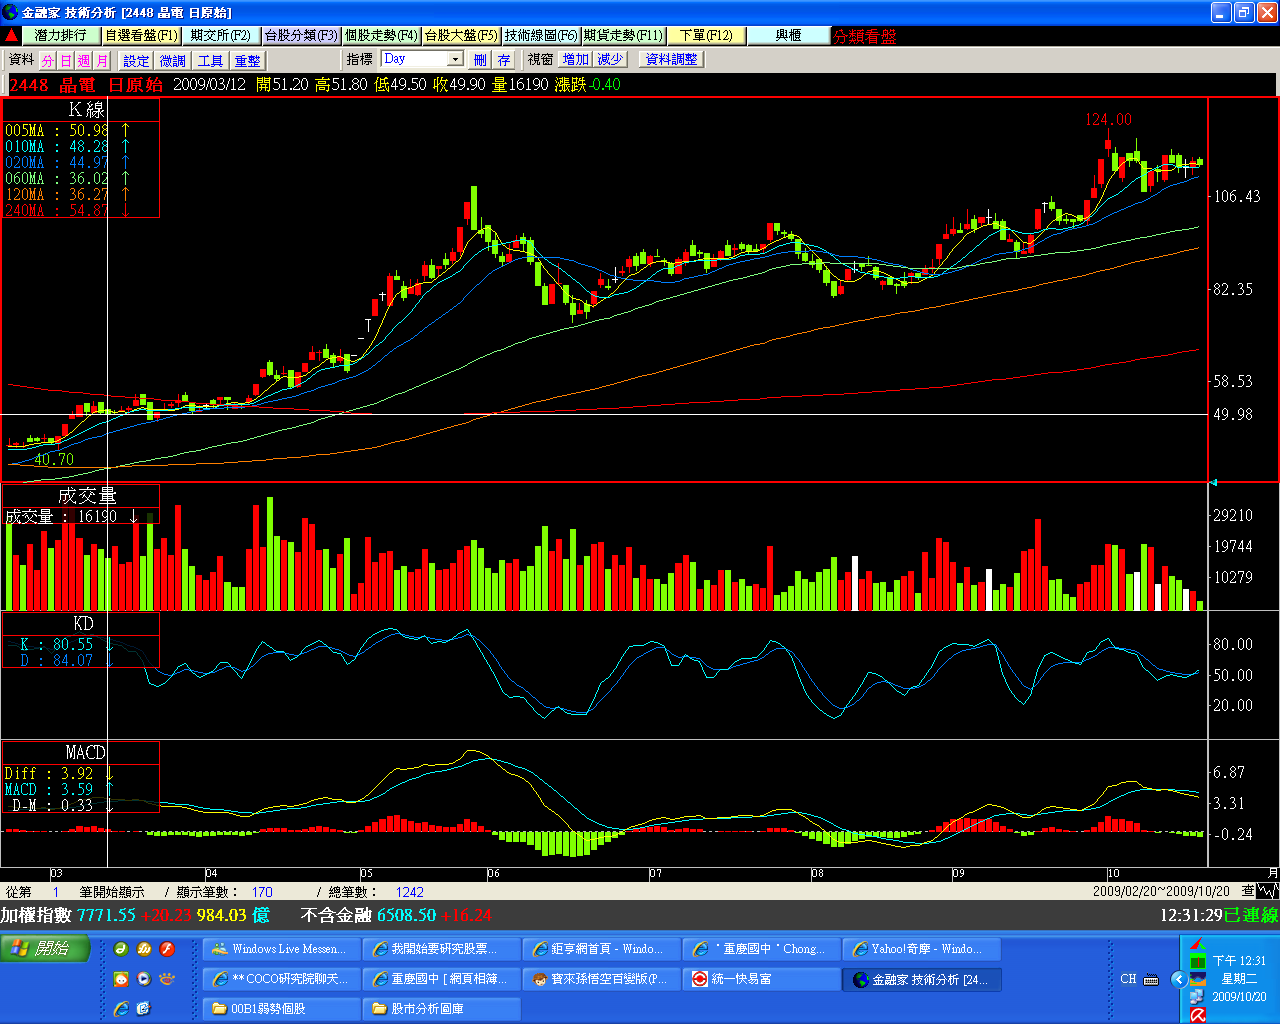The width and height of the screenshot is (1280, 1024).
Task: Click the 06 month marker on time axis
Action: click(493, 873)
